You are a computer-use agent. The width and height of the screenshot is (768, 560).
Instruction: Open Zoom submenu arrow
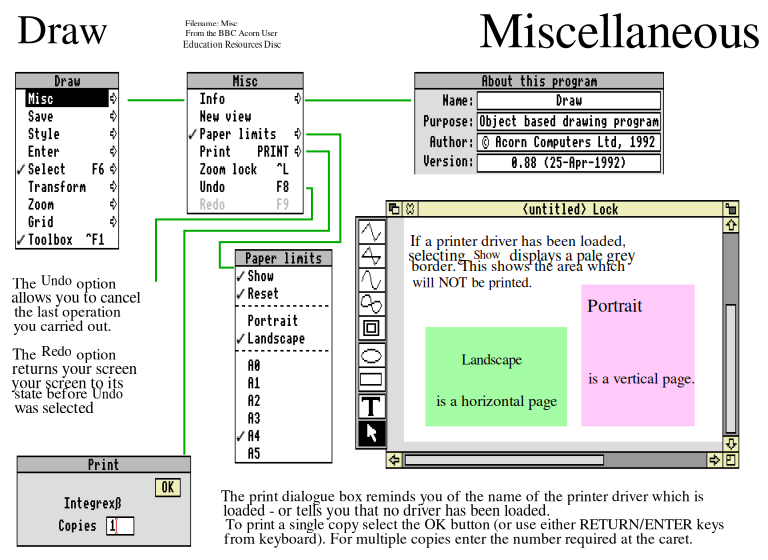pyautogui.click(x=113, y=204)
